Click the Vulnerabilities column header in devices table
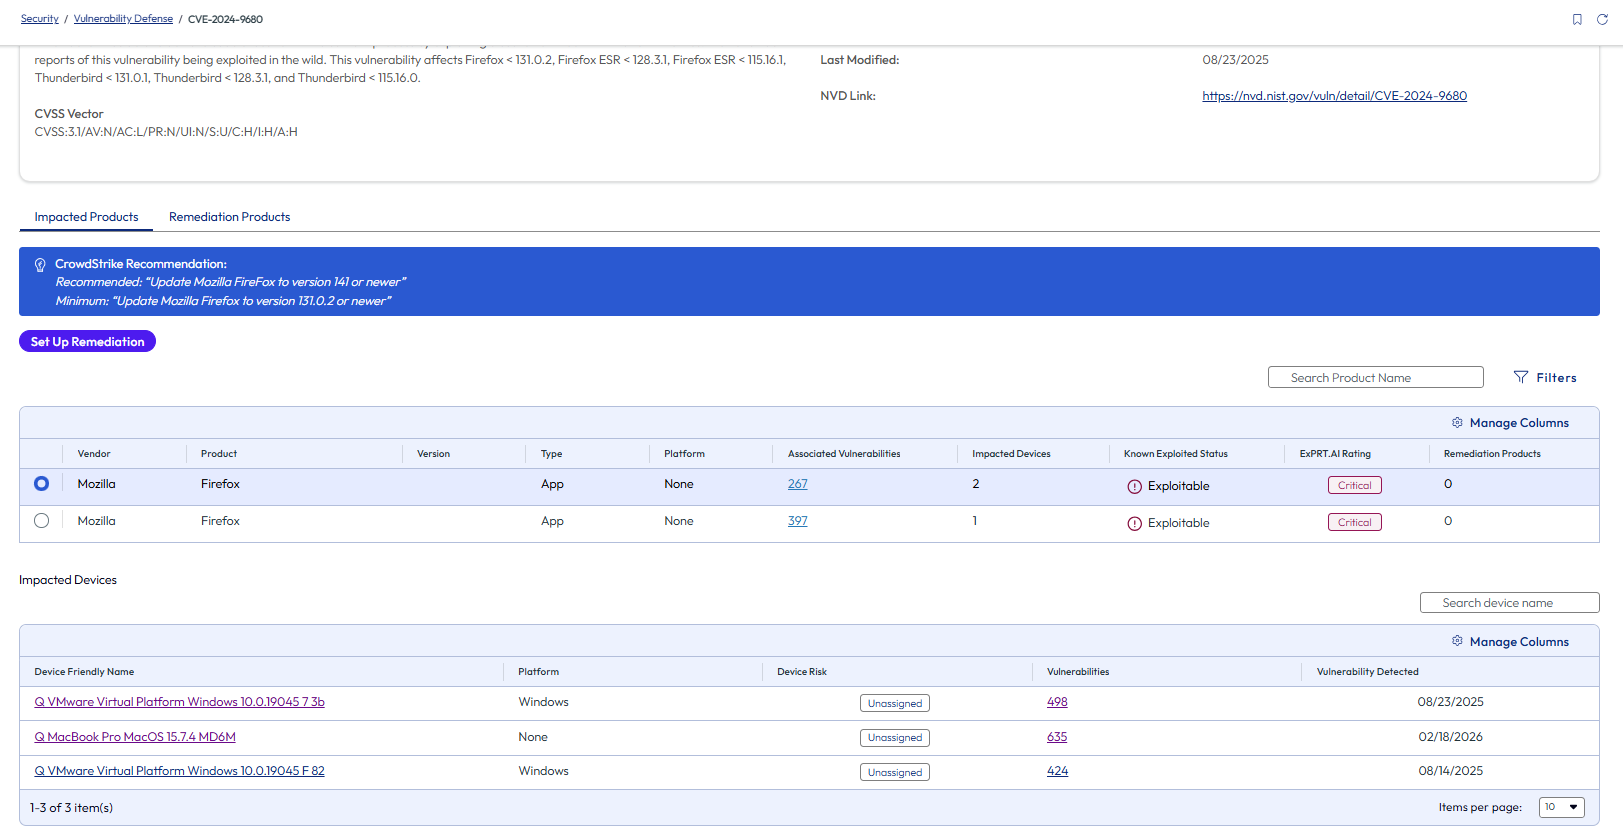Viewport: 1623px width, 837px height. coord(1078,672)
